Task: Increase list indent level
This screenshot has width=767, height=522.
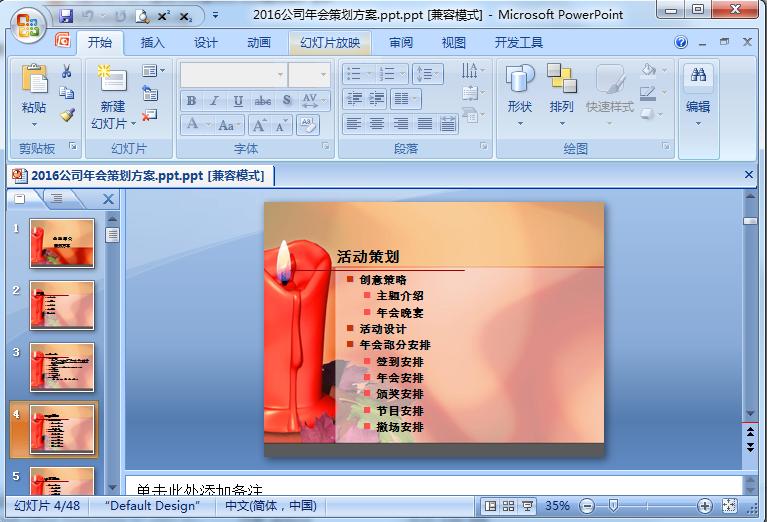Action: click(x=376, y=99)
